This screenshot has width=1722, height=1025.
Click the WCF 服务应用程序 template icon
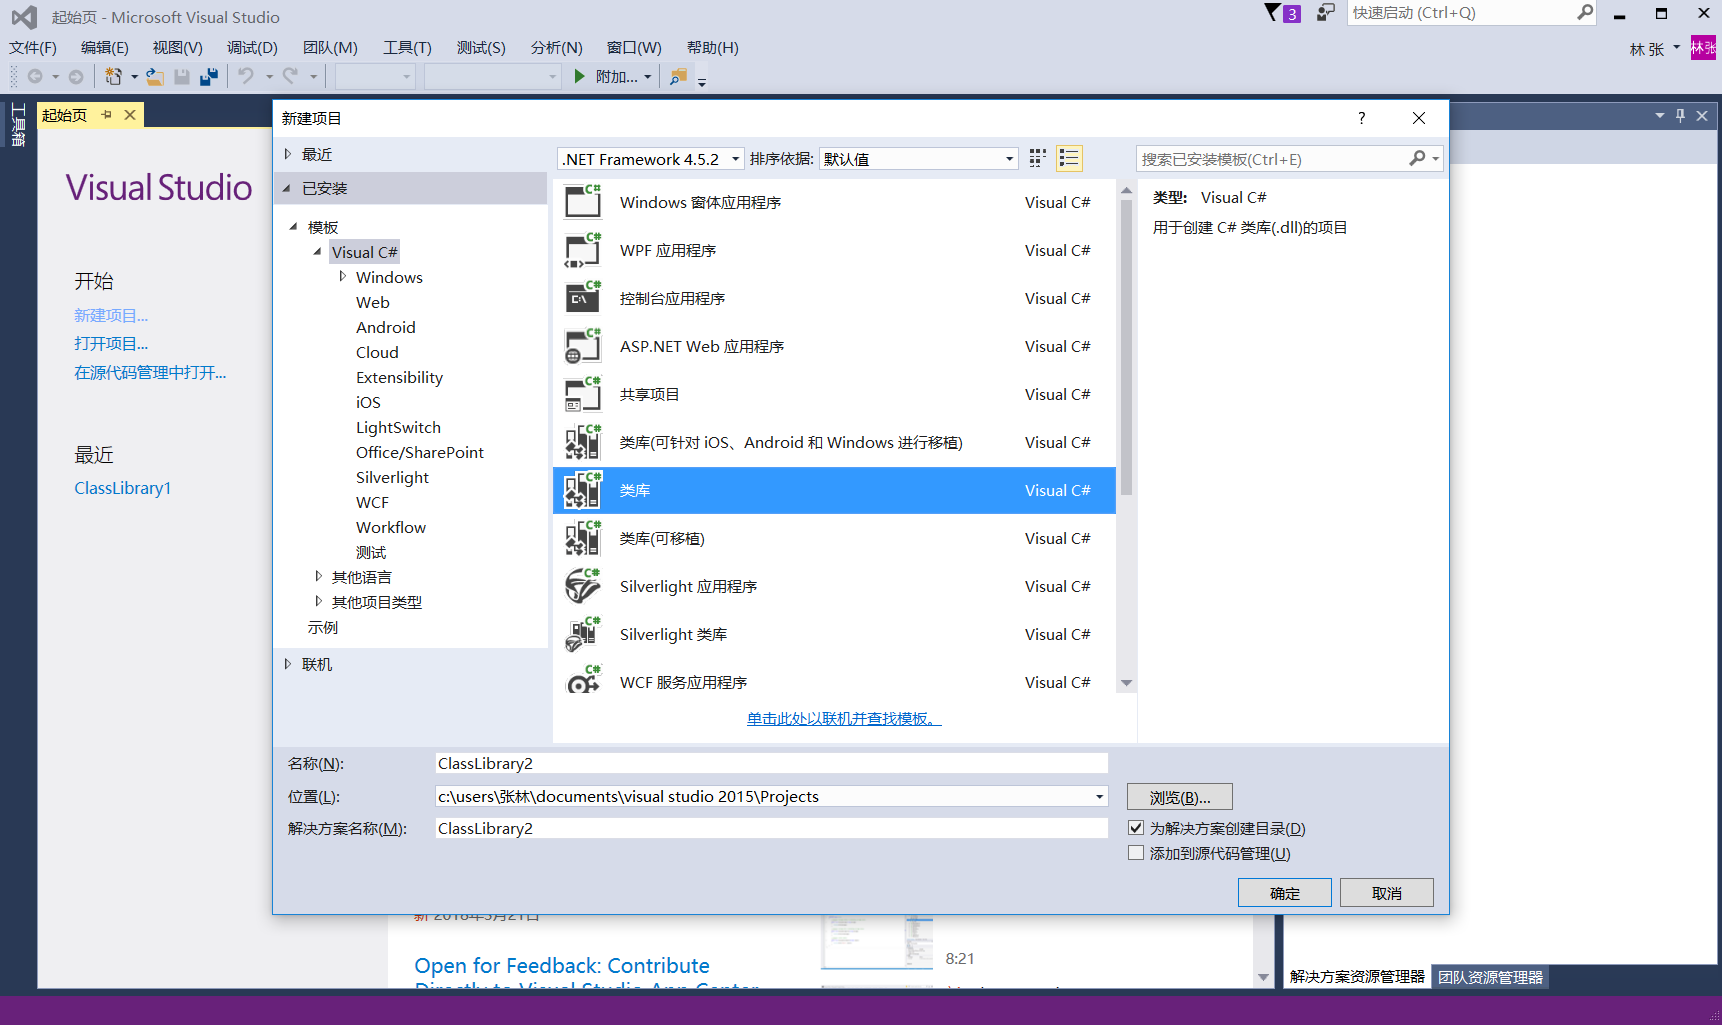pos(583,681)
